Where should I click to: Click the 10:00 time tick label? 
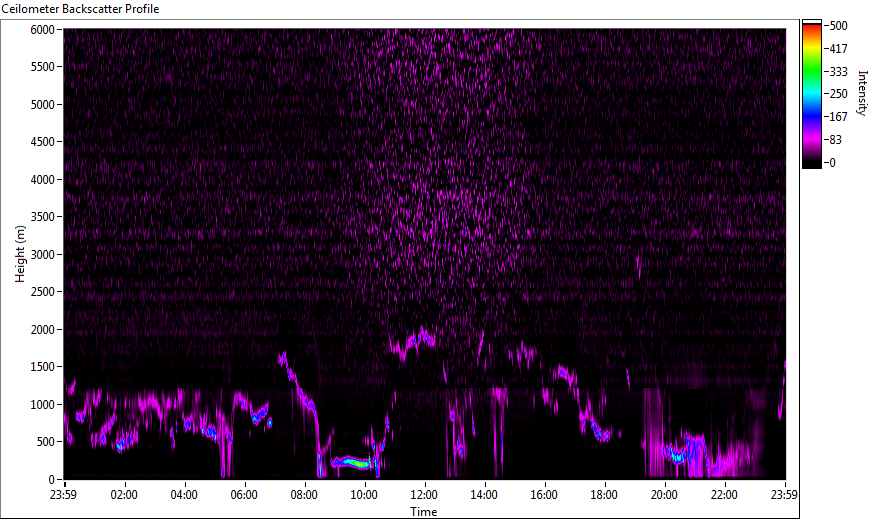pos(364,495)
